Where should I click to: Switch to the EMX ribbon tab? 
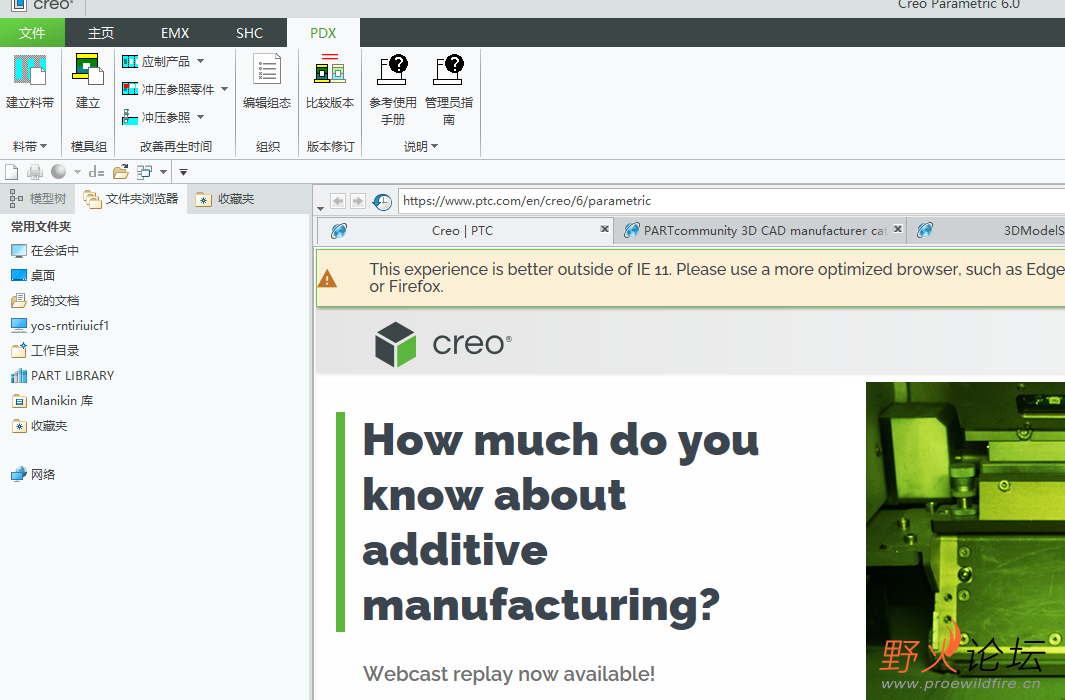coord(175,33)
